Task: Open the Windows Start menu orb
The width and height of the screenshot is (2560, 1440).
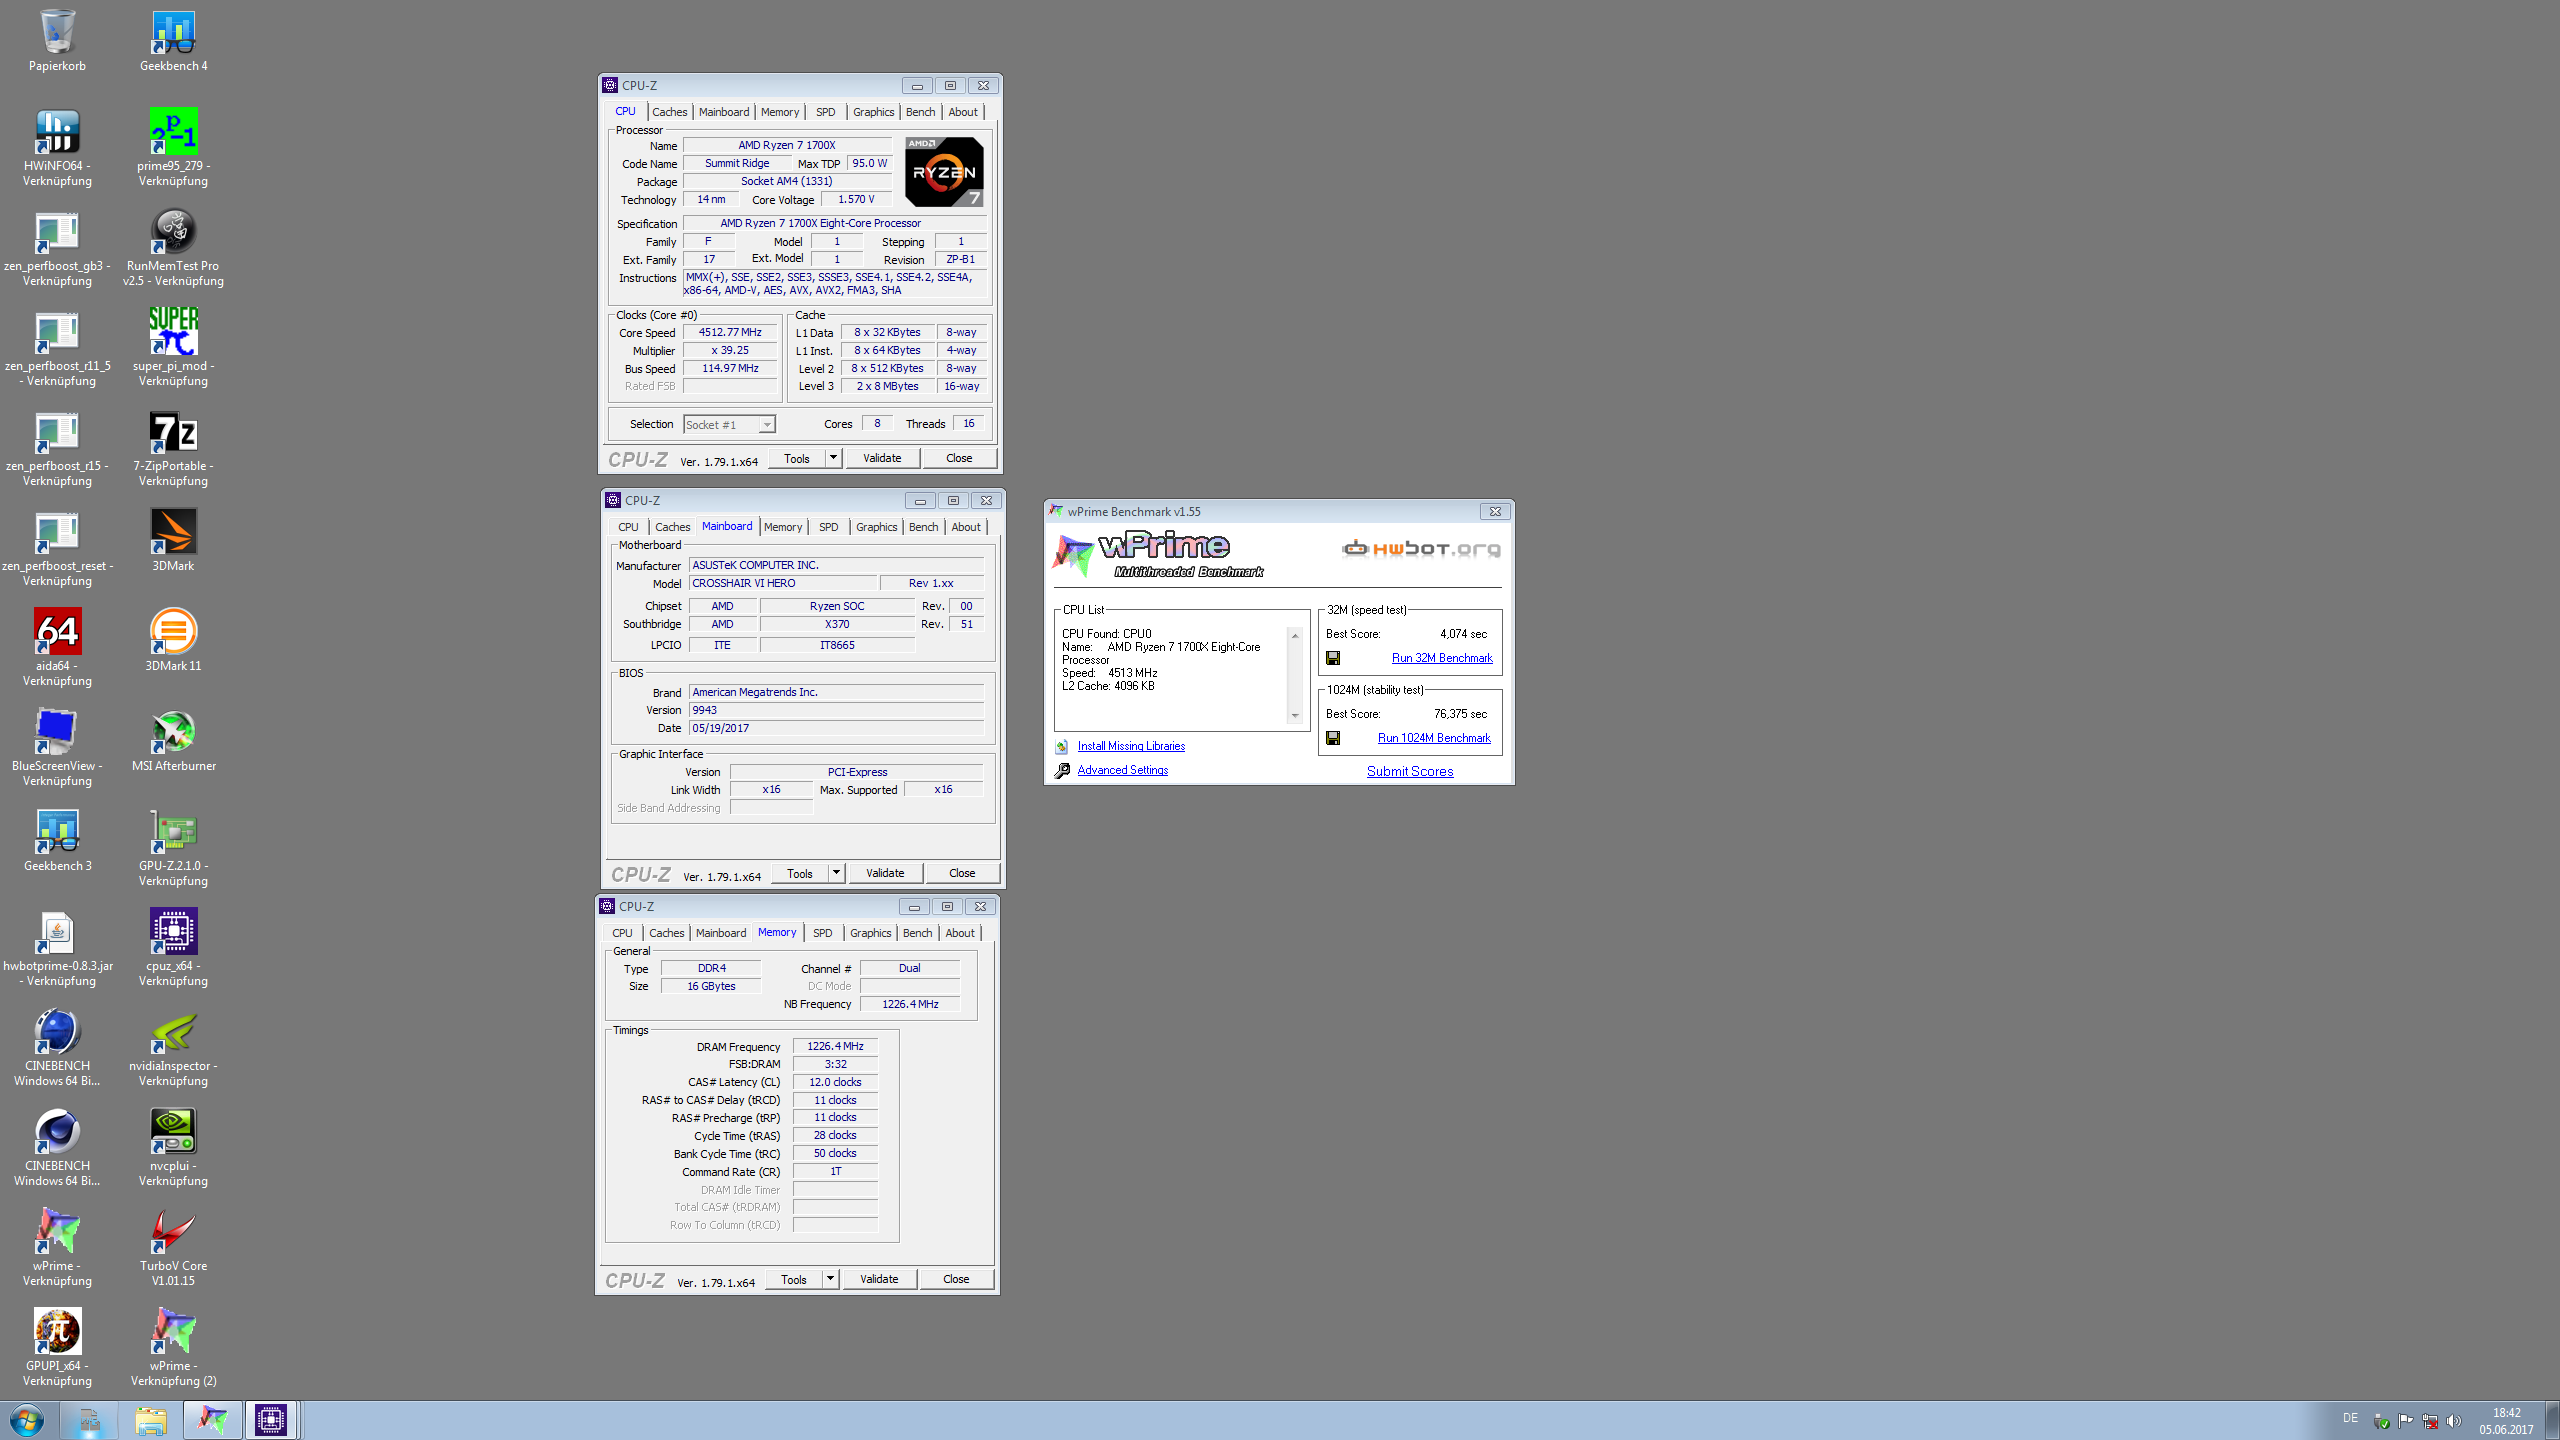Action: click(27, 1420)
